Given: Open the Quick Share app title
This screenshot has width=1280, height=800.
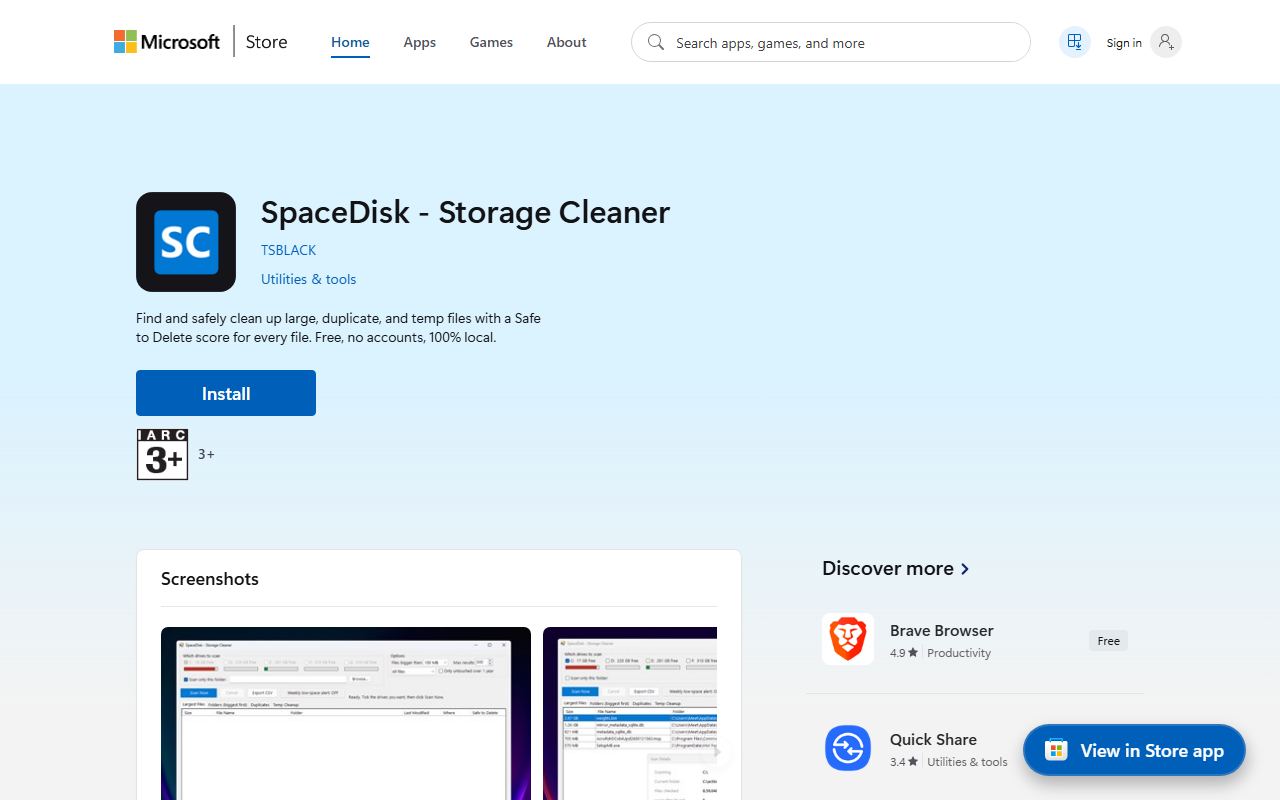Looking at the screenshot, I should click(x=933, y=740).
